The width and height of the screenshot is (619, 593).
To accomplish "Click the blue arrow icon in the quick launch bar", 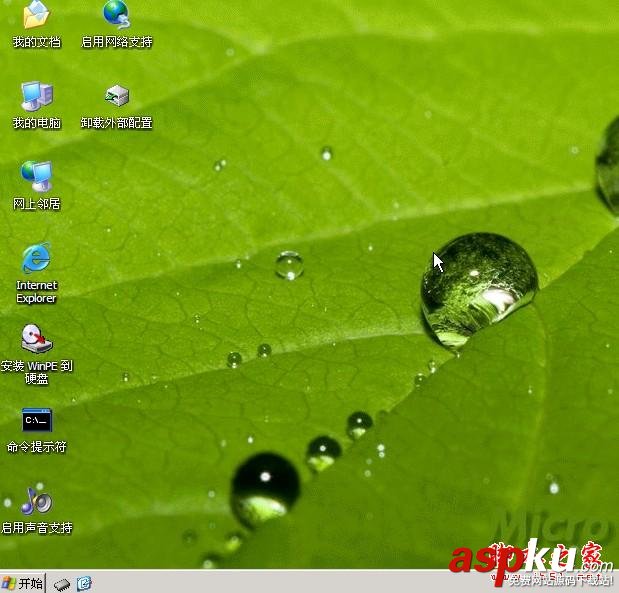I will 84,583.
